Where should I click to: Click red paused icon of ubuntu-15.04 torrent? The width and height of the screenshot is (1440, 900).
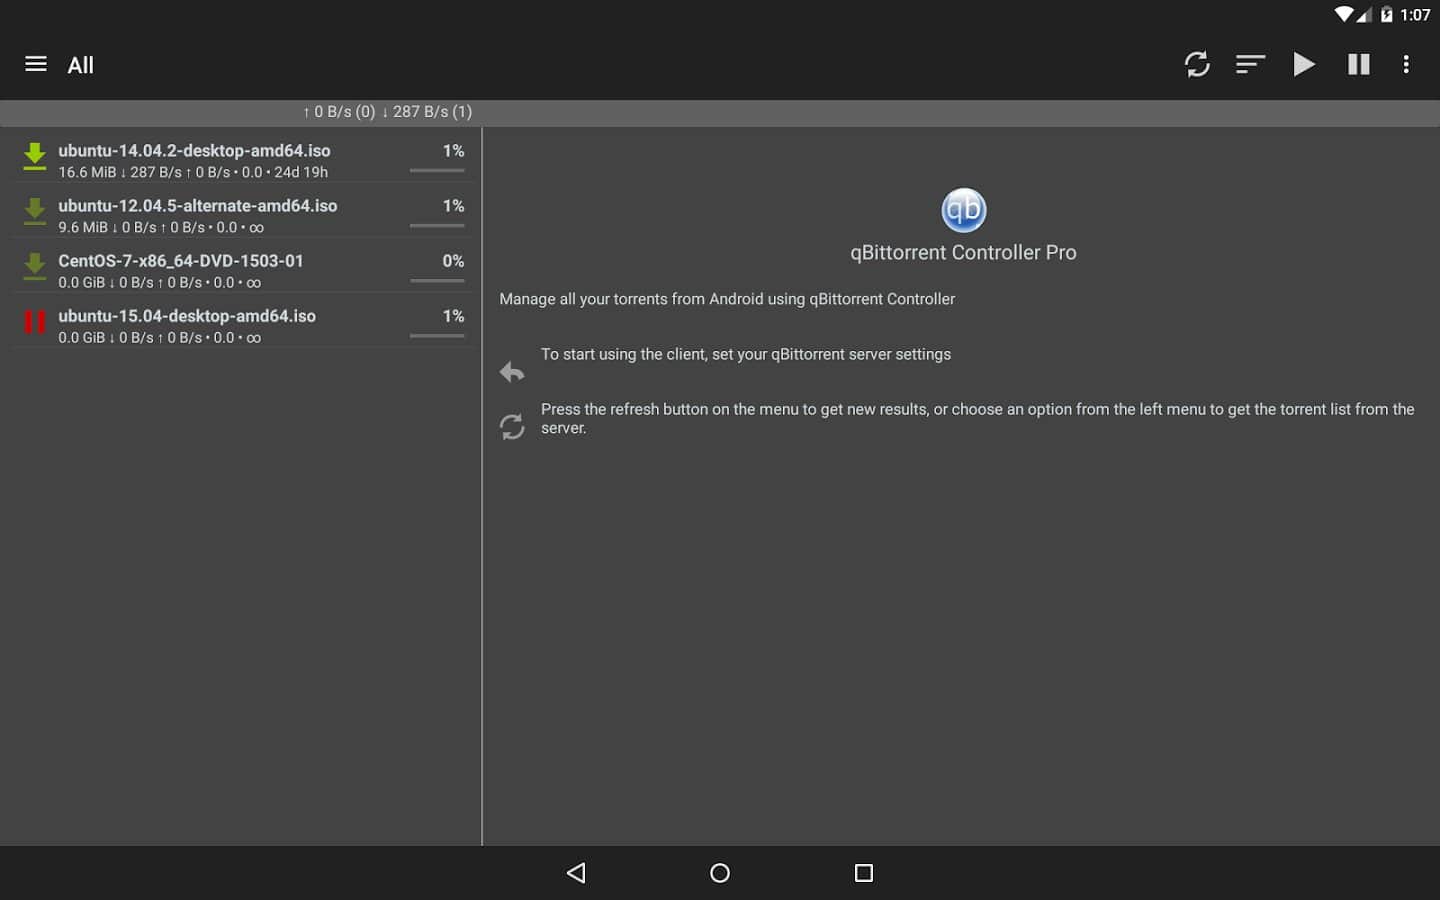[x=35, y=322]
